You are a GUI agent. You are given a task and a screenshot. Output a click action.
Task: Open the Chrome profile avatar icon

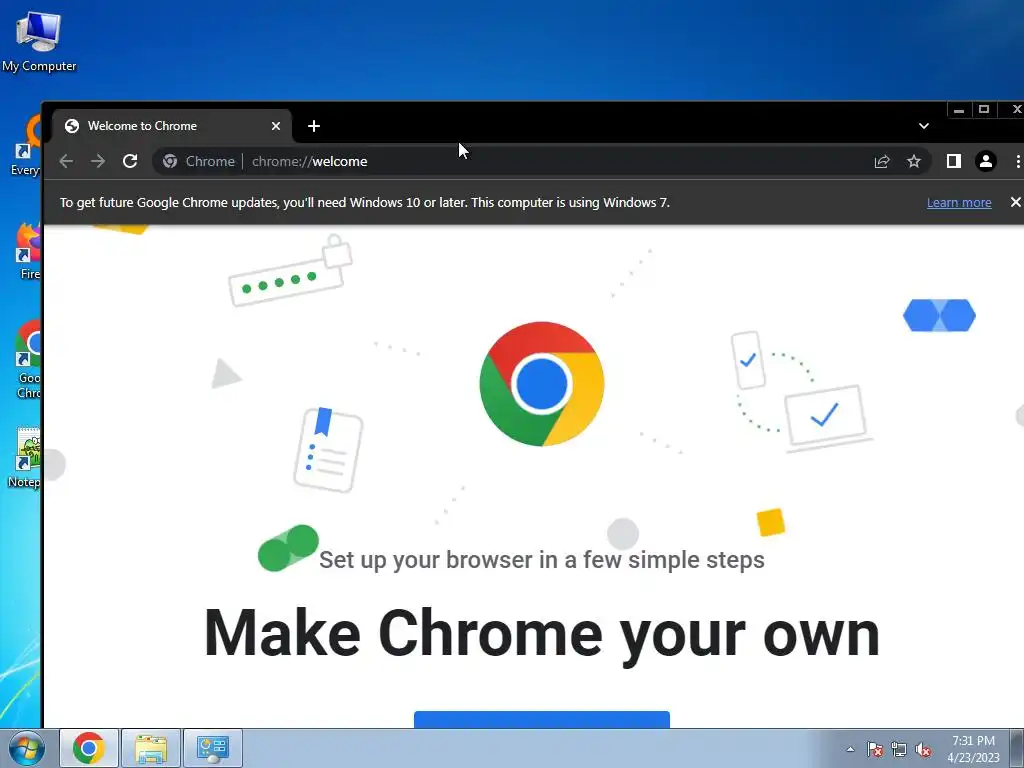click(x=985, y=161)
